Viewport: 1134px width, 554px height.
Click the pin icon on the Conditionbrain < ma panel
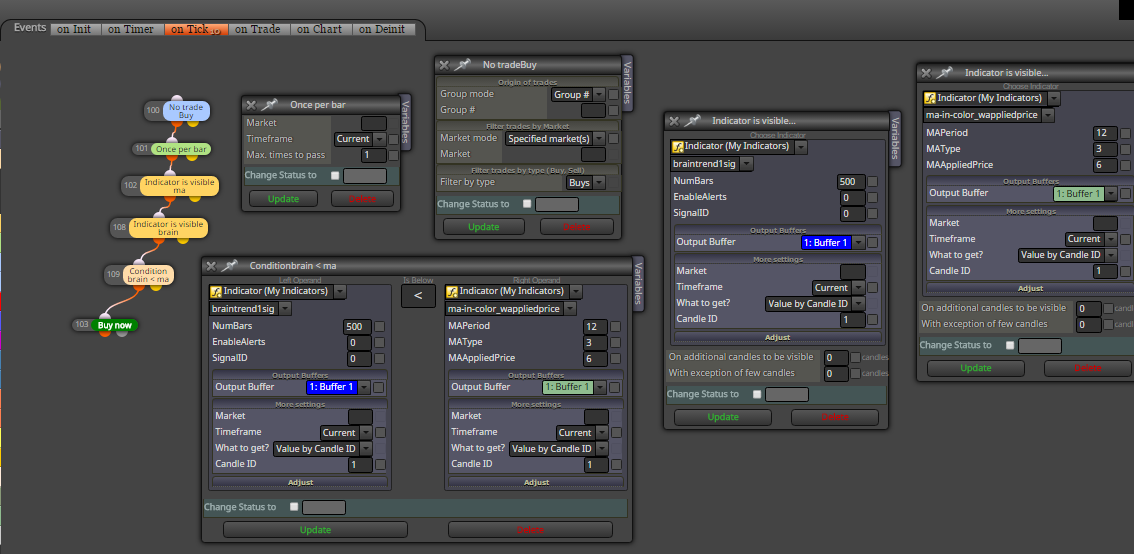point(229,266)
